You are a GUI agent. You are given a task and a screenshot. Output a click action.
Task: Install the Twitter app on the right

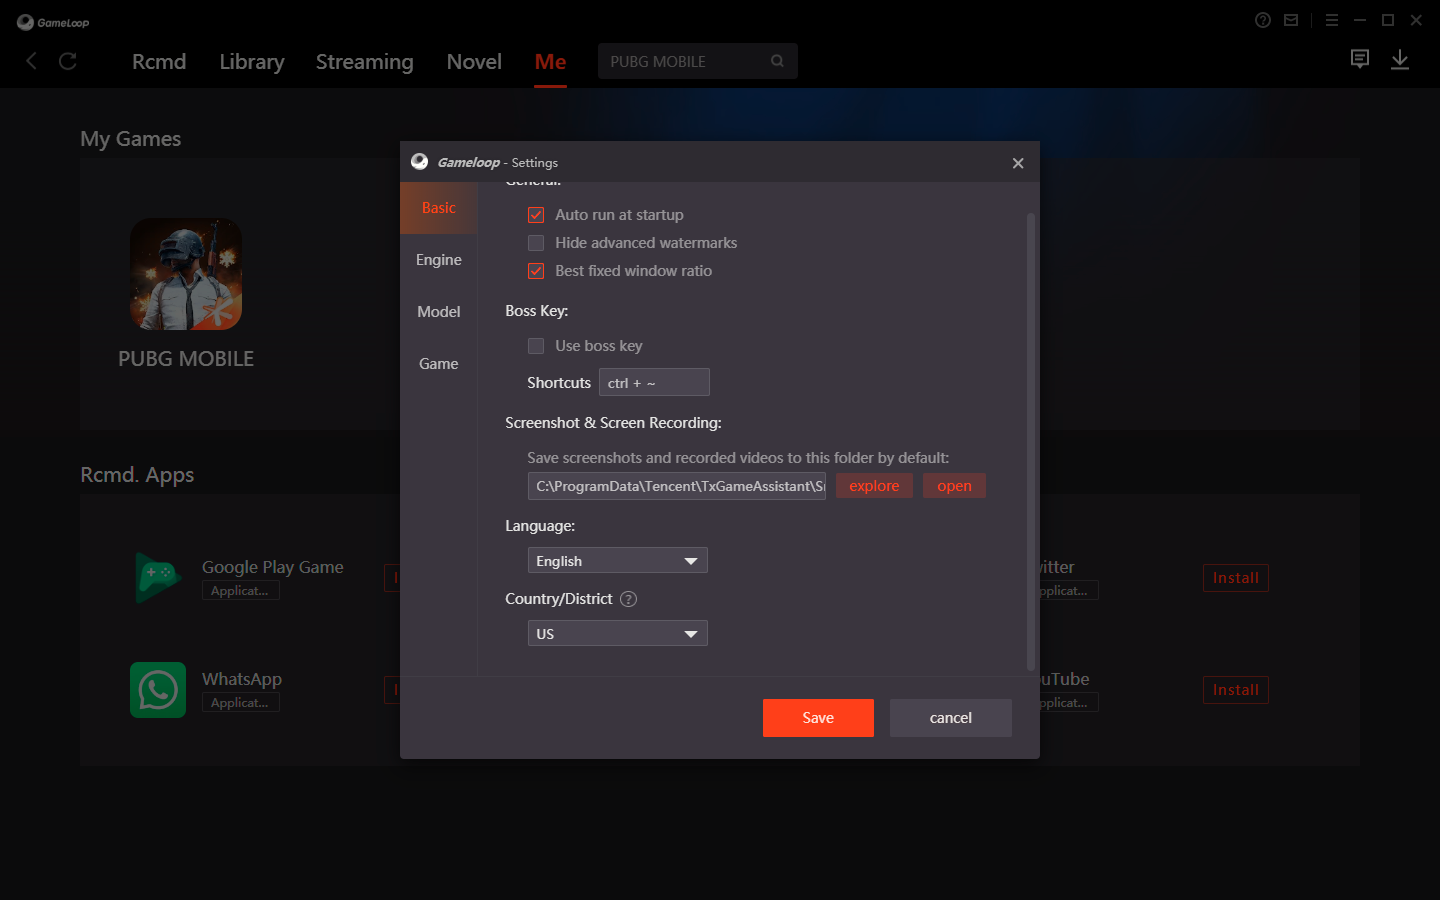pyautogui.click(x=1236, y=578)
